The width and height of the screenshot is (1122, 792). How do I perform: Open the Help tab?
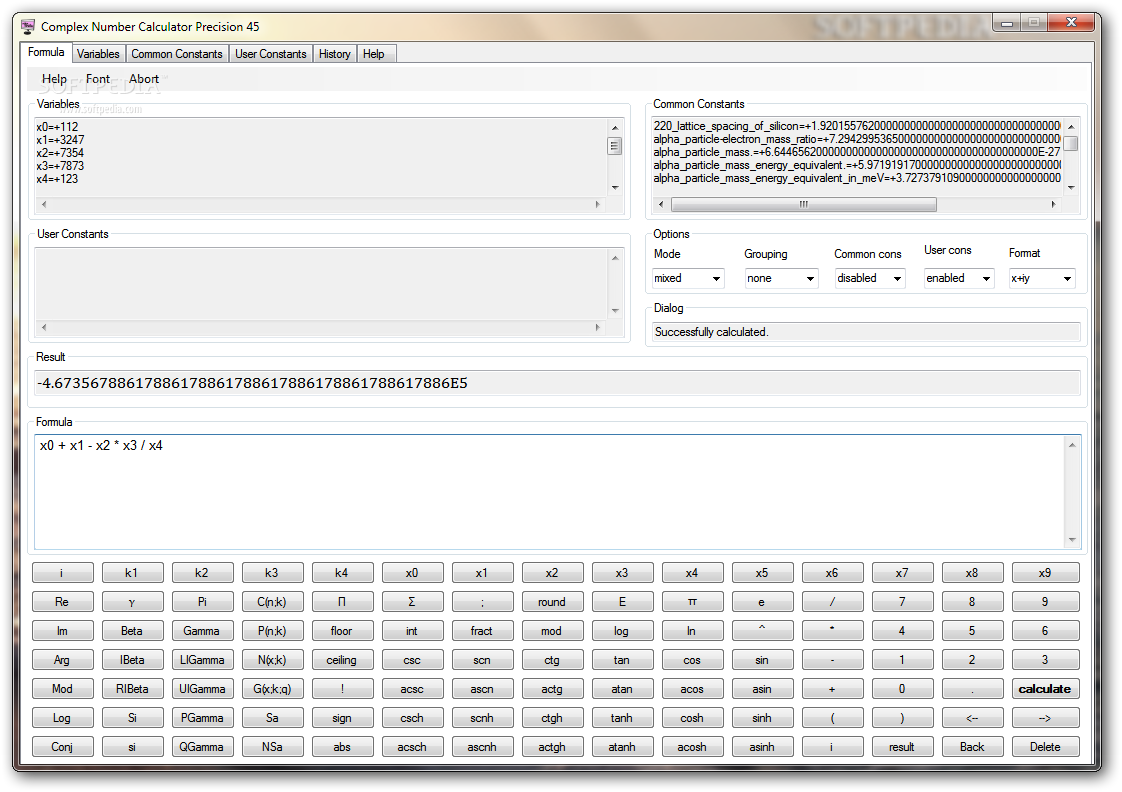(x=374, y=54)
